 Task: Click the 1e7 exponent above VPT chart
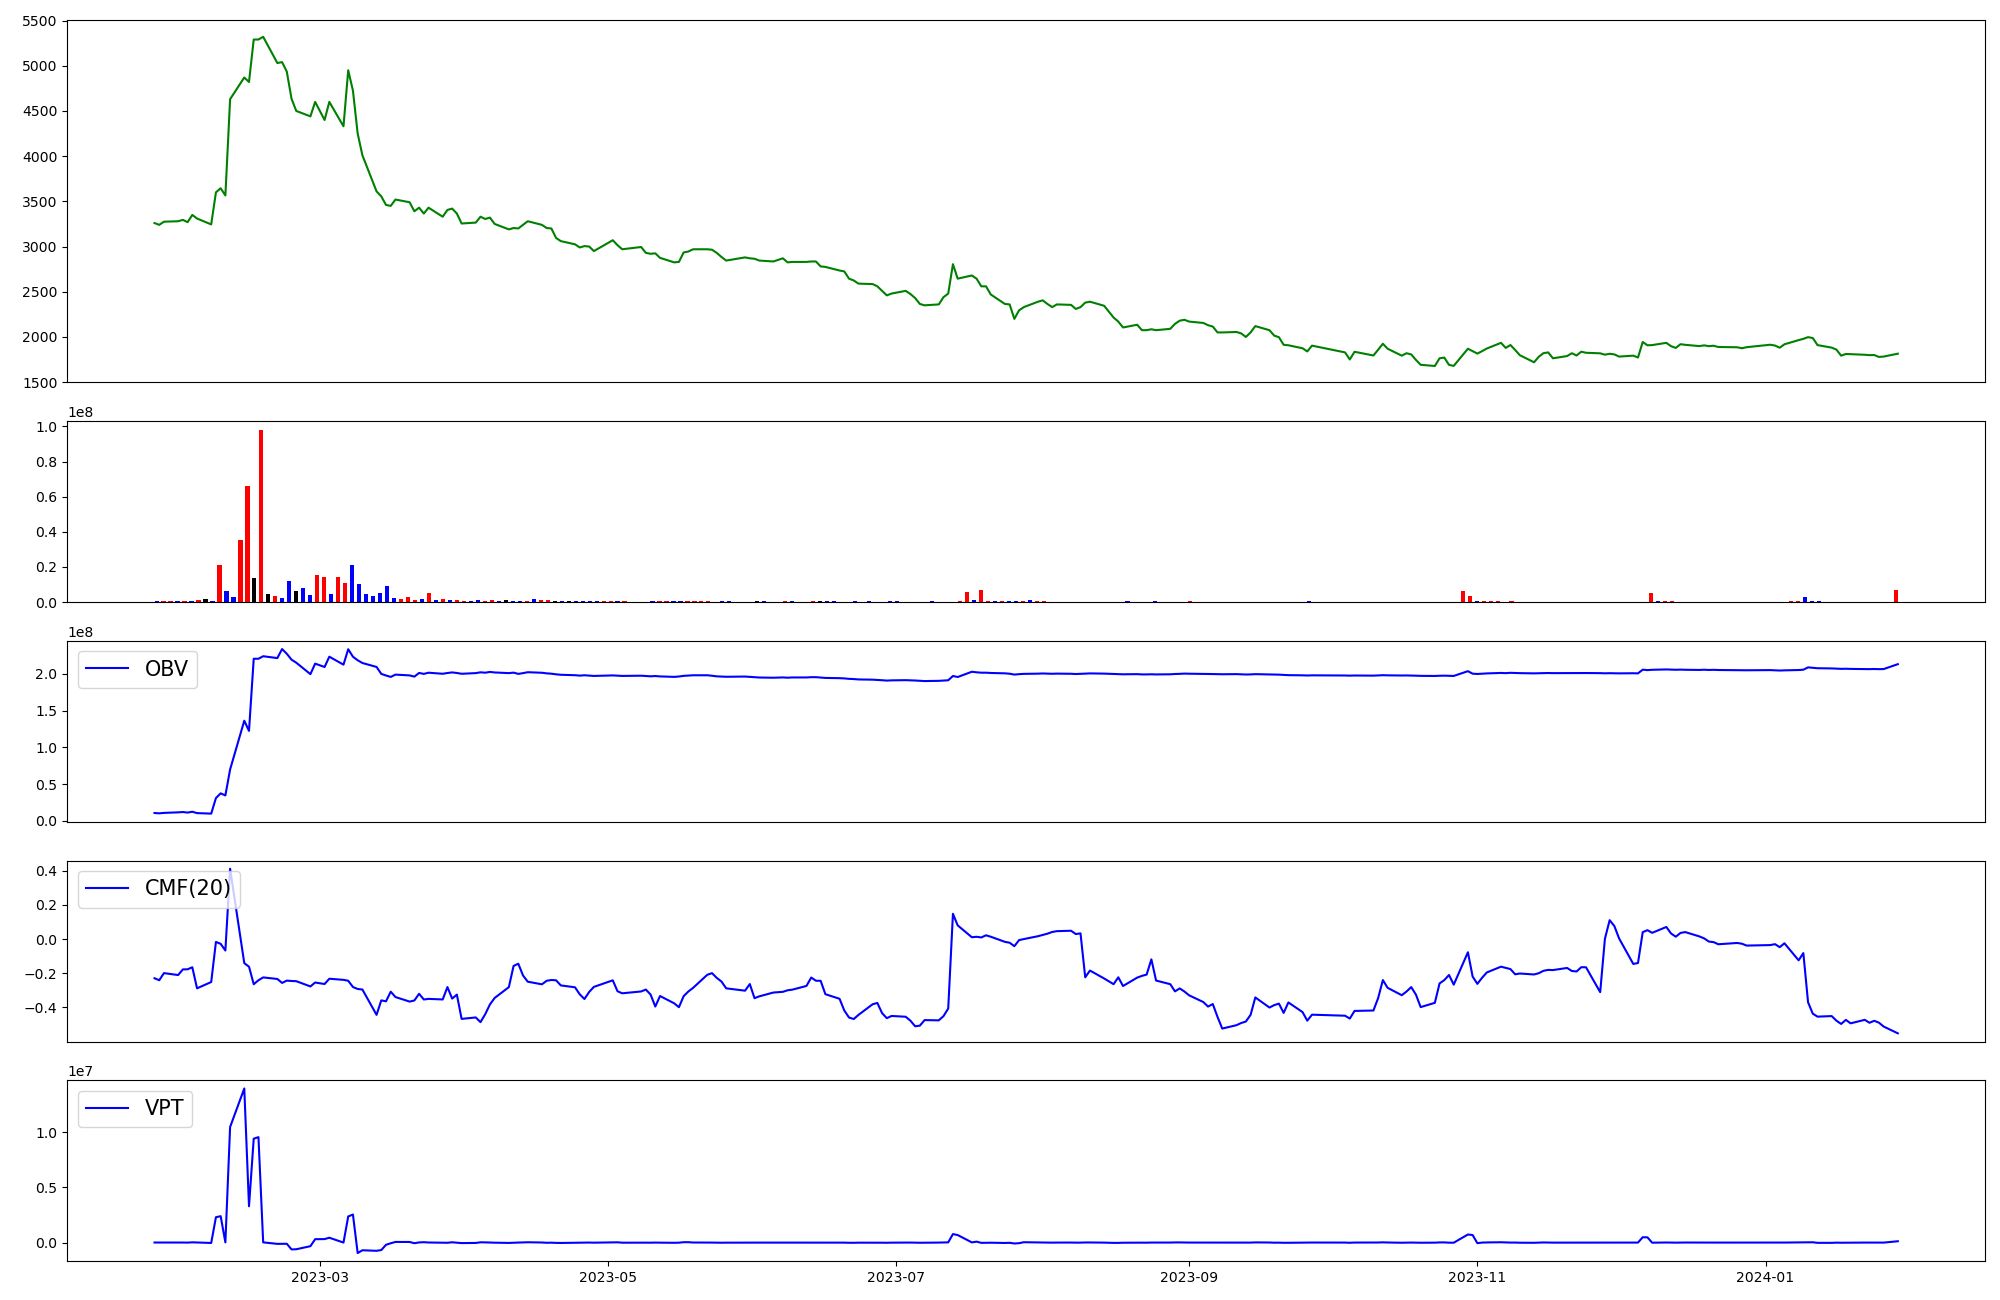point(80,1071)
